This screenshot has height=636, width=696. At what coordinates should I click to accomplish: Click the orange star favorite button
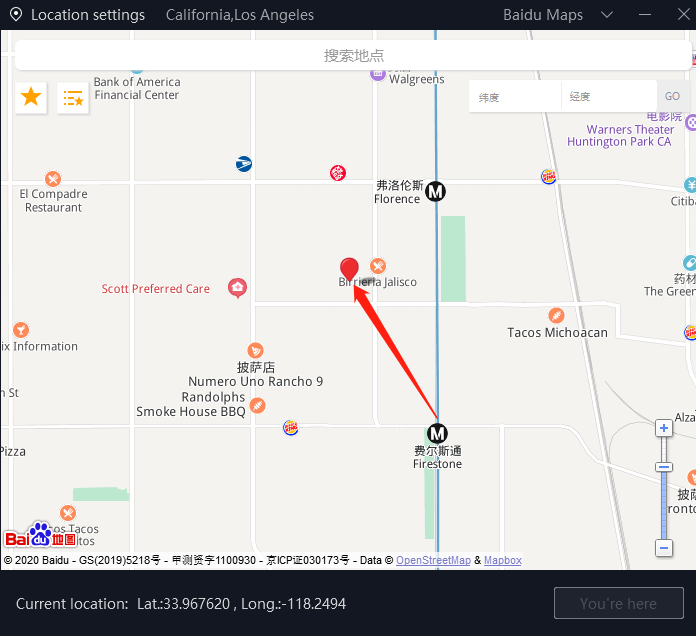(31, 97)
